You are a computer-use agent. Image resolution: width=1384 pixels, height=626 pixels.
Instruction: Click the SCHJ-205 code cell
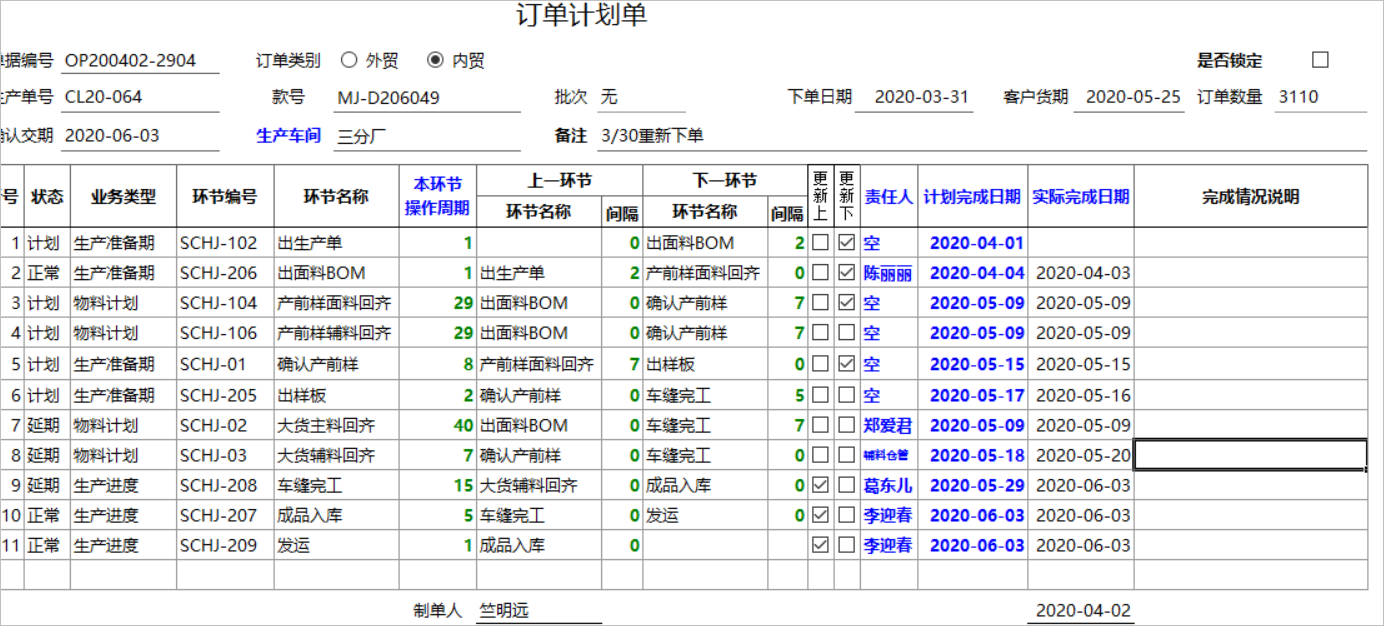225,395
